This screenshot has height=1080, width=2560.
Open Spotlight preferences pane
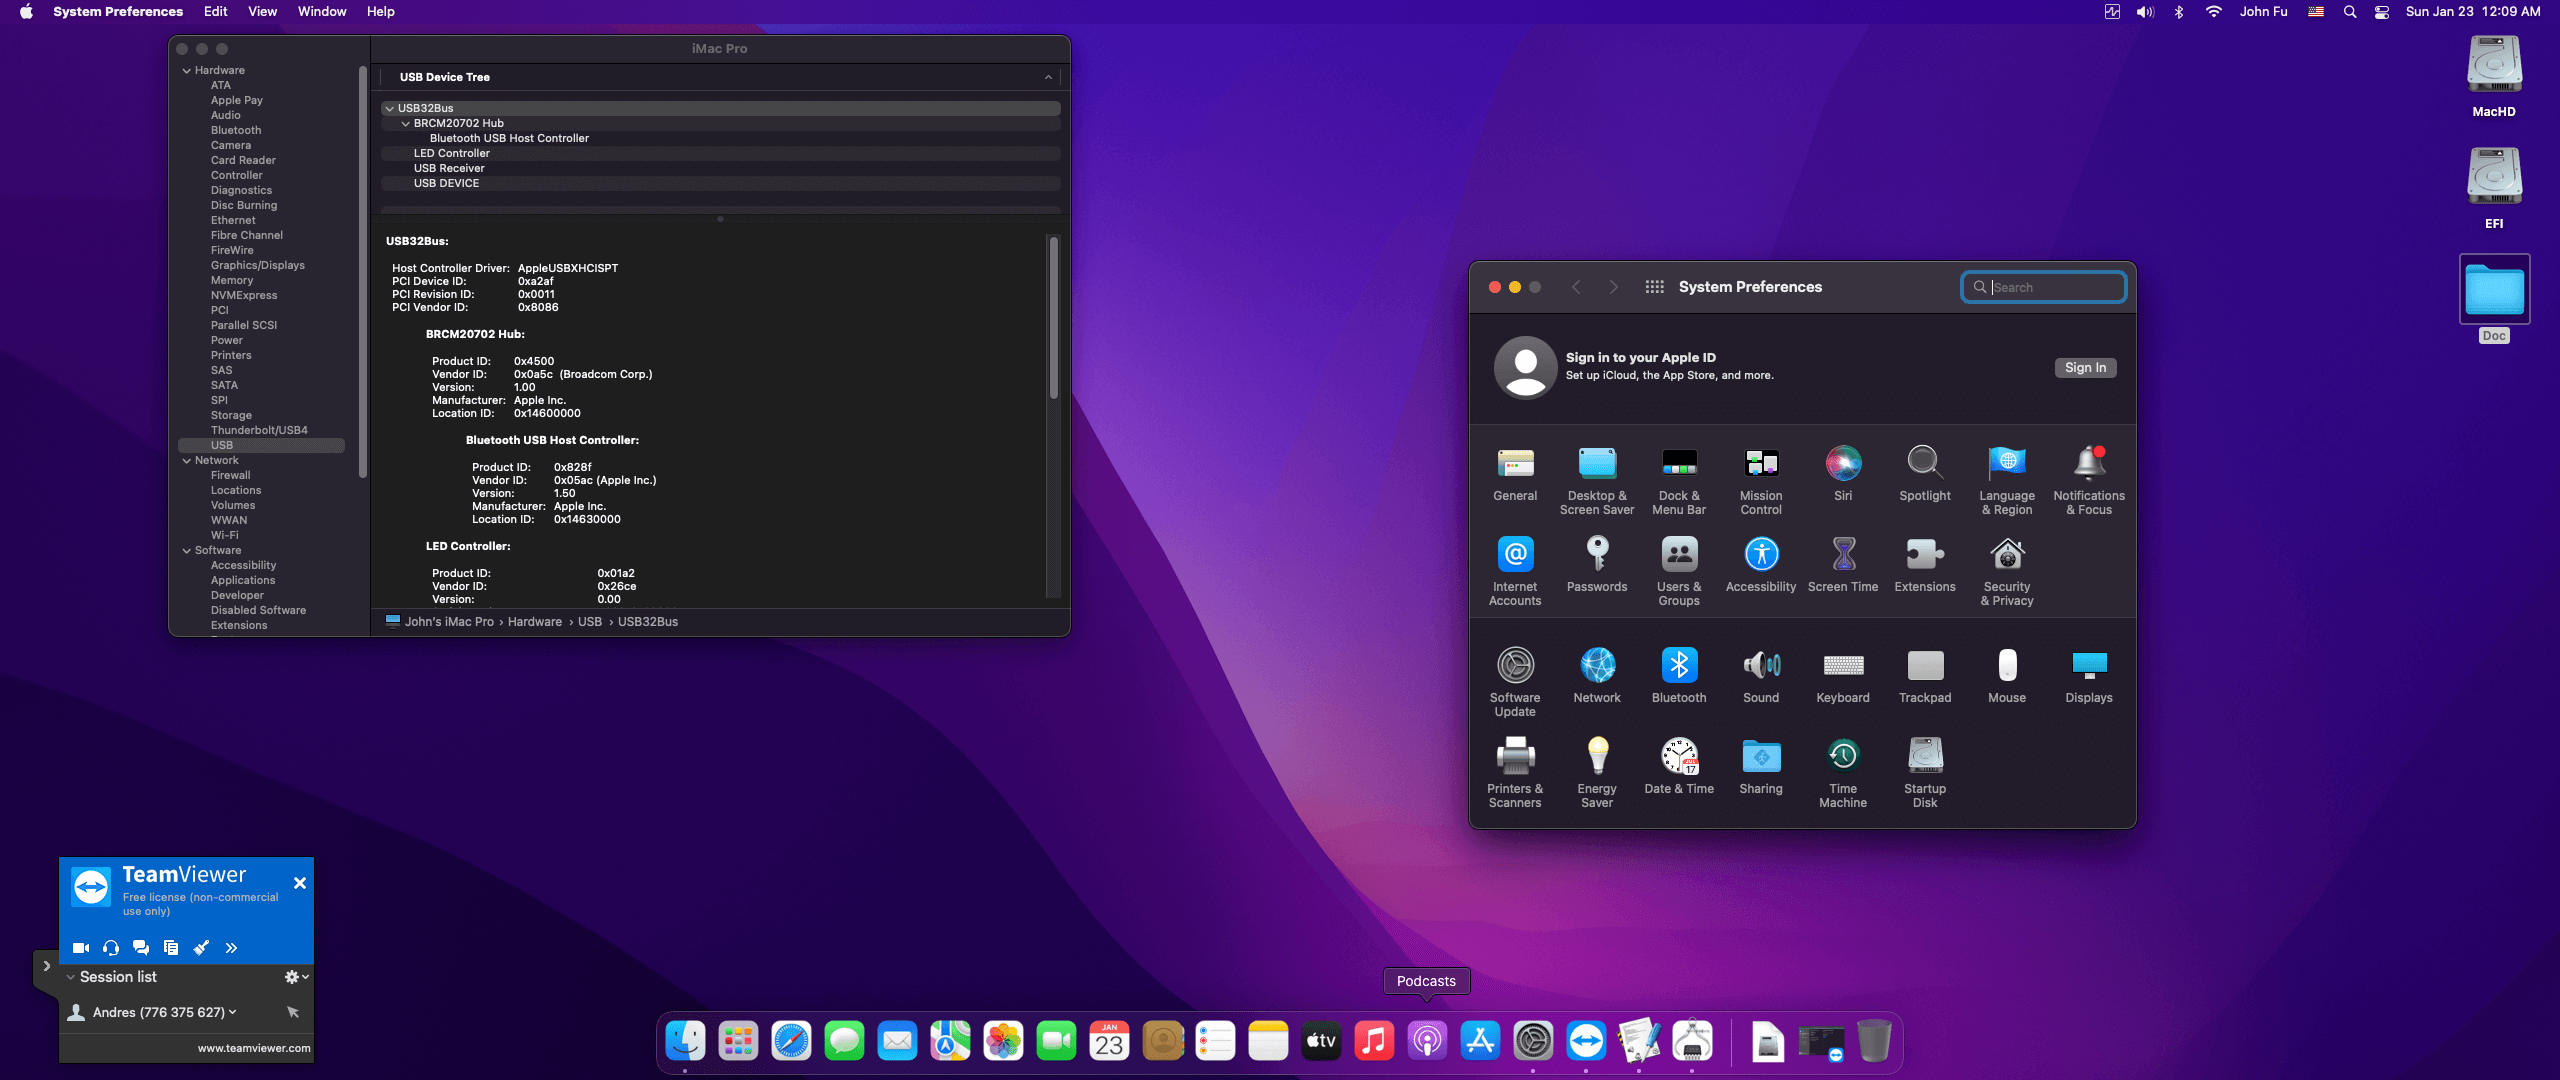pos(1925,474)
